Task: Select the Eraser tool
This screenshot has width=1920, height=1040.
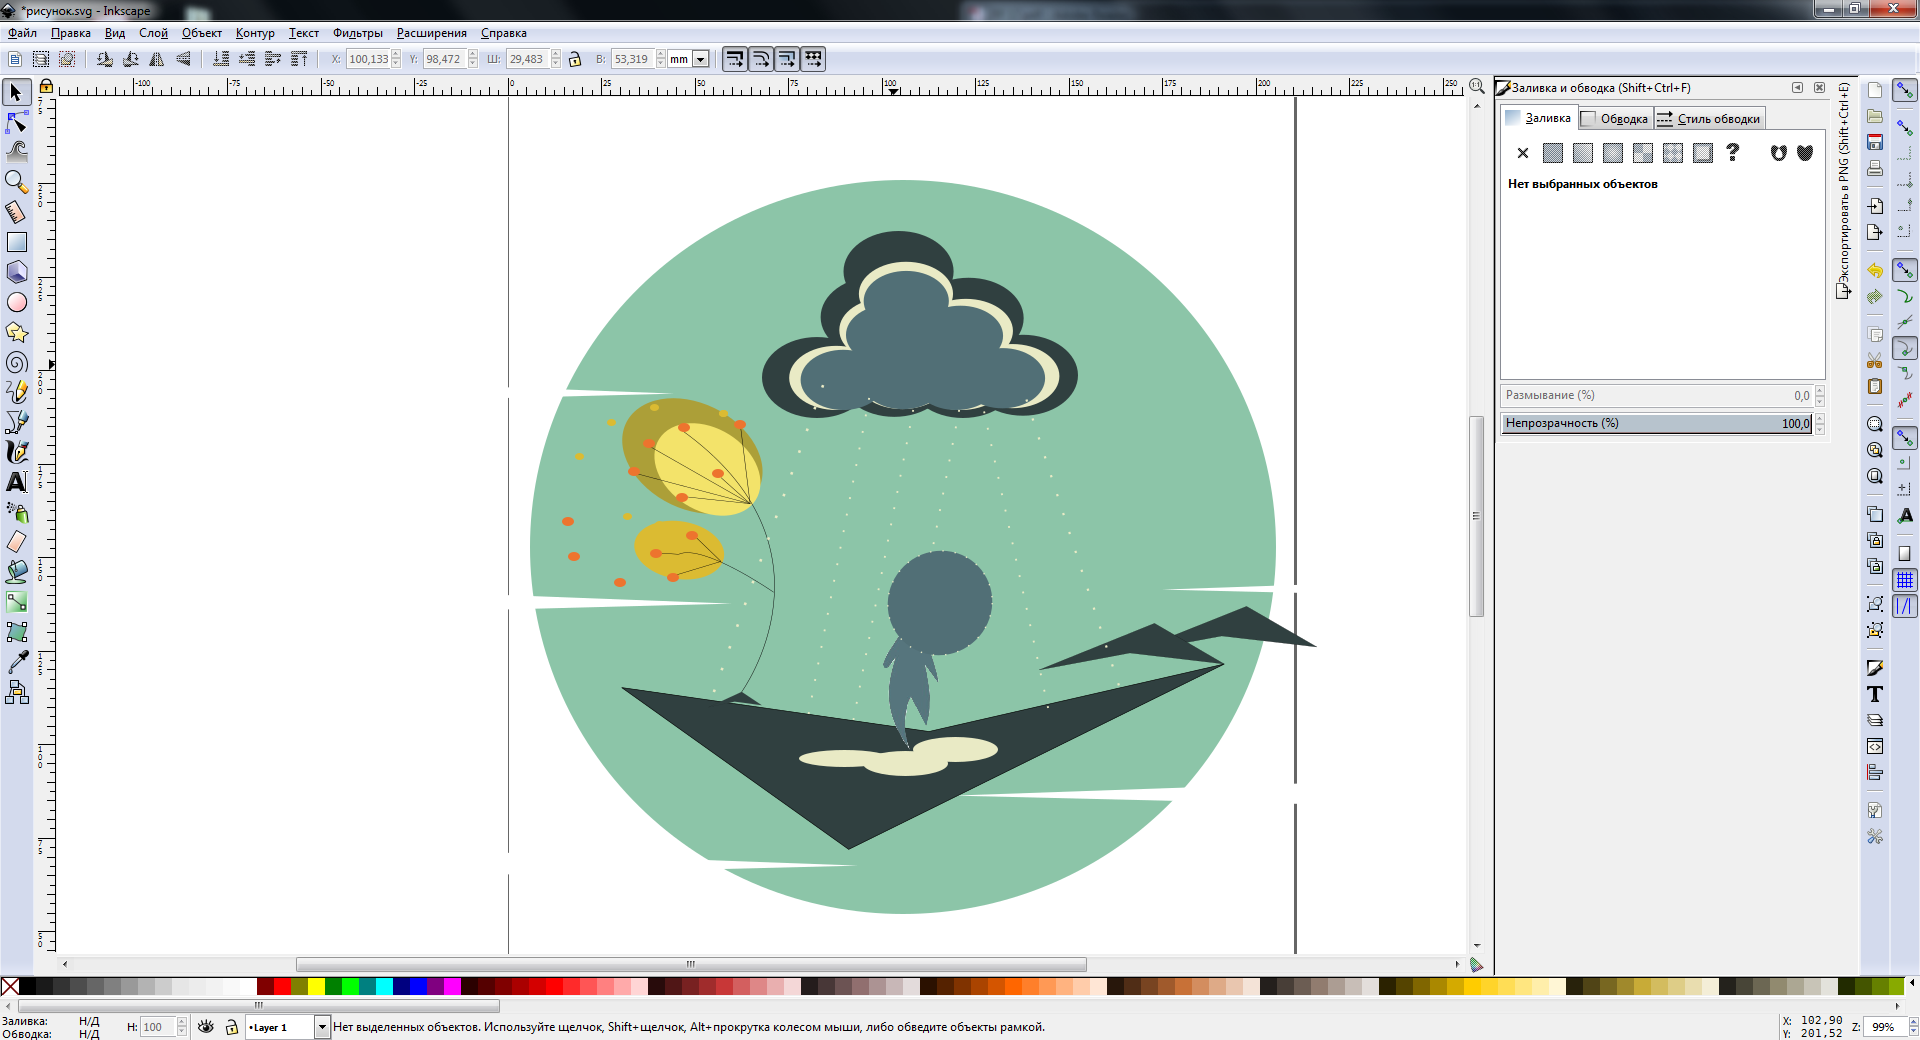Action: 16,542
